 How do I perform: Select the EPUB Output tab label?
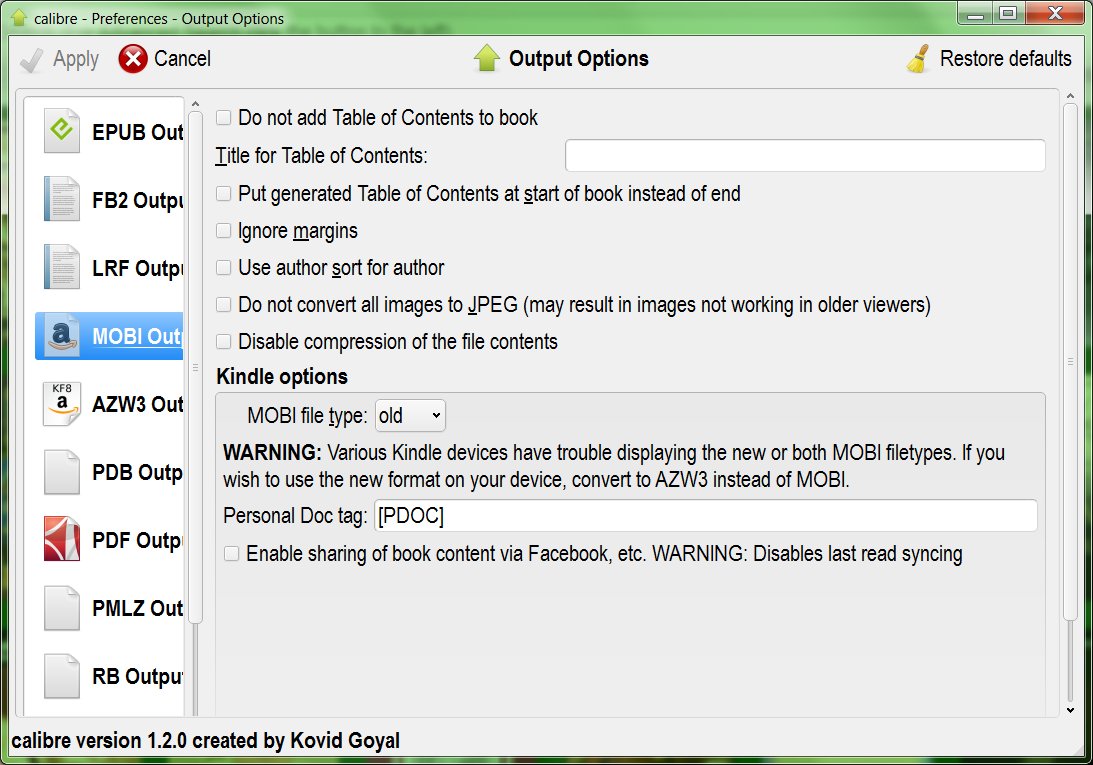(x=137, y=132)
